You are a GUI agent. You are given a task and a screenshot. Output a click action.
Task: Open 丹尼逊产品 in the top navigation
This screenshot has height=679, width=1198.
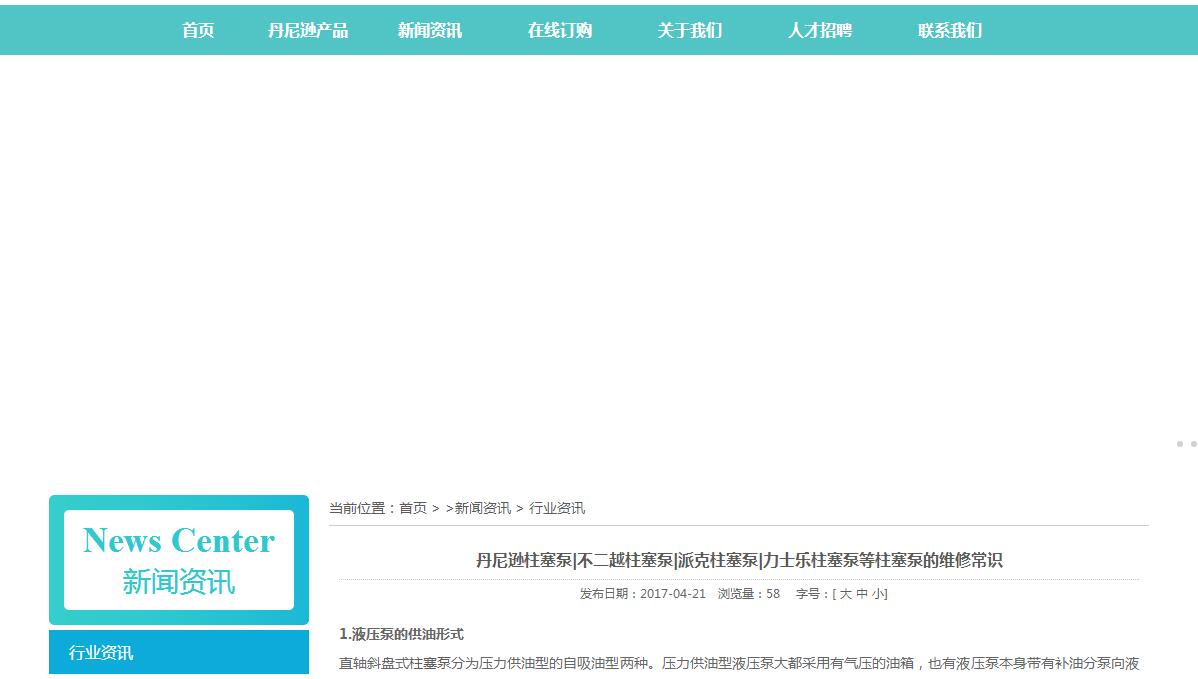308,31
